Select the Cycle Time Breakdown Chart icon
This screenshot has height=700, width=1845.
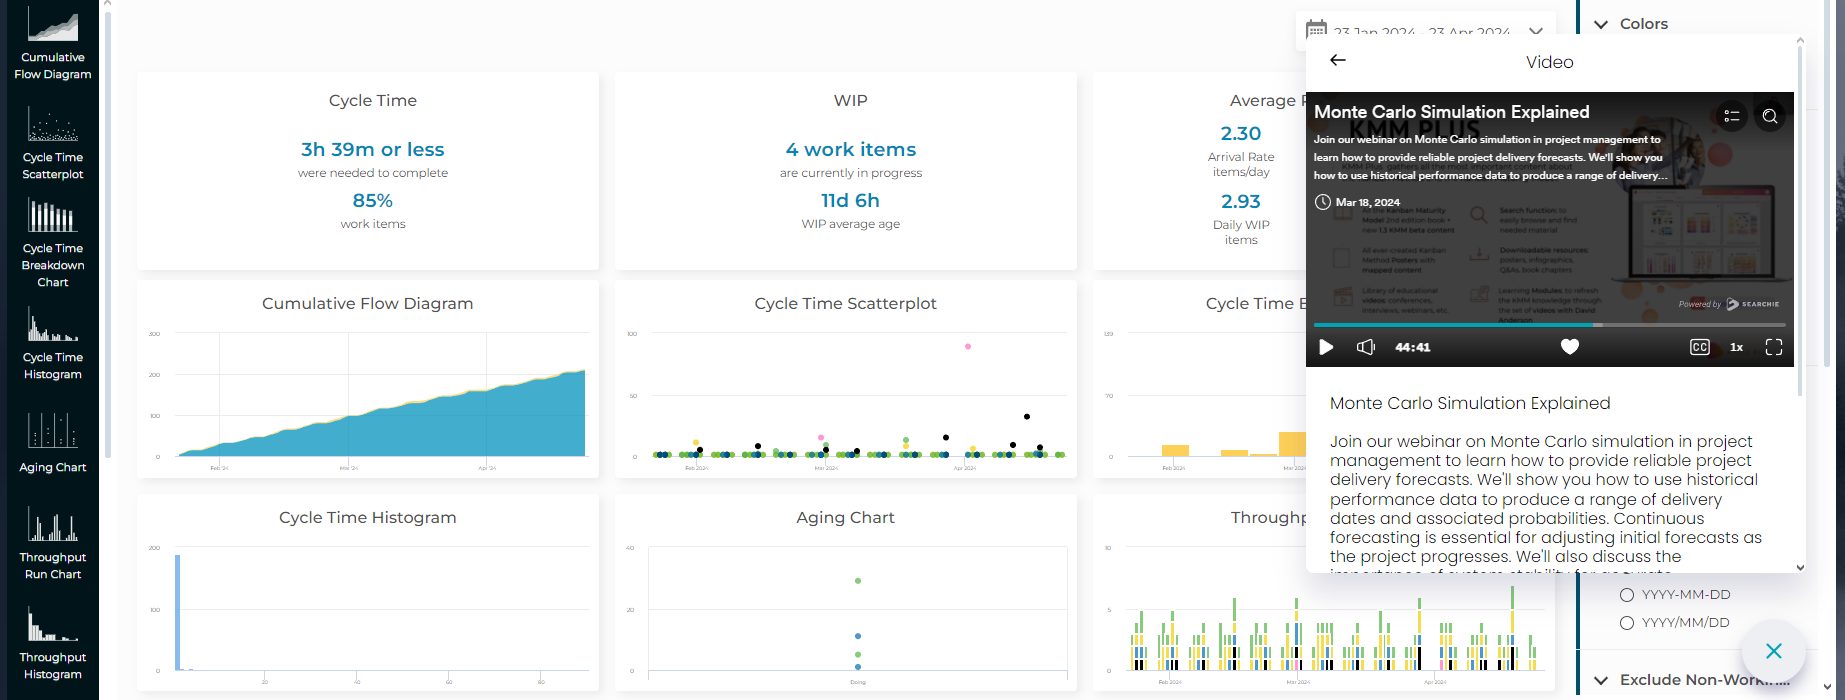[x=53, y=242]
